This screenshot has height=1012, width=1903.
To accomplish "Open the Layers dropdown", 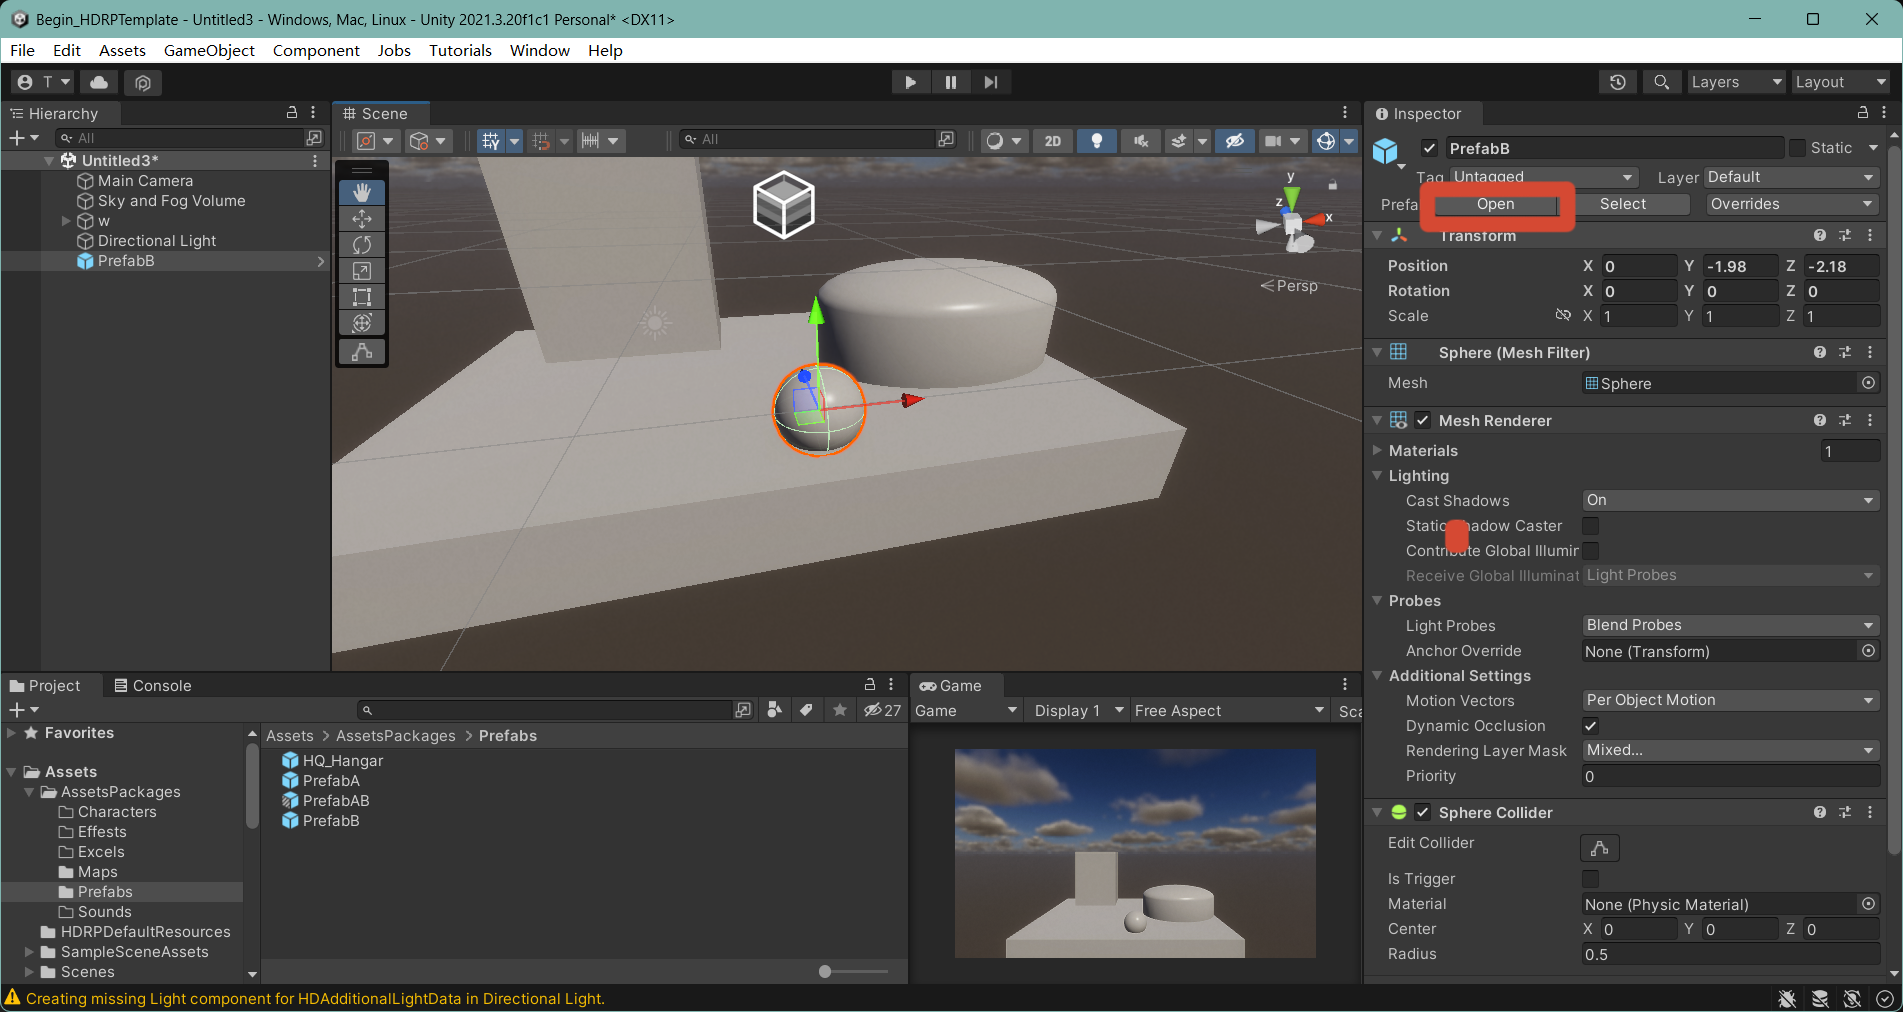I will click(1737, 82).
